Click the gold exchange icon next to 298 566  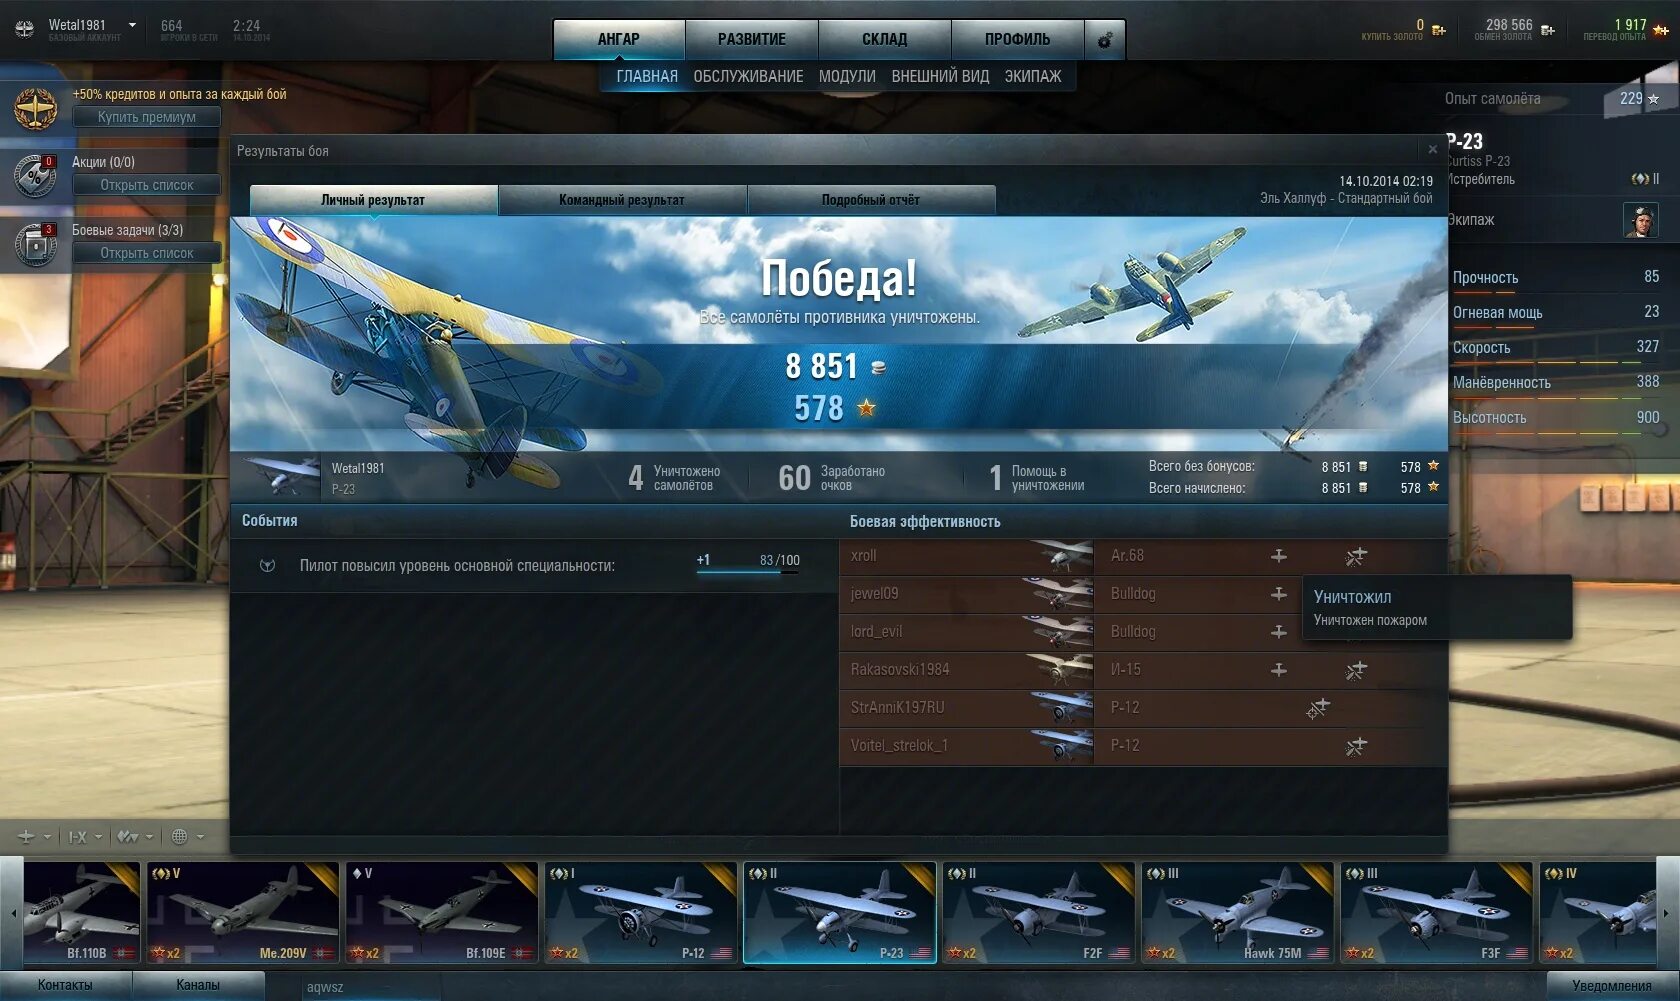point(1548,30)
